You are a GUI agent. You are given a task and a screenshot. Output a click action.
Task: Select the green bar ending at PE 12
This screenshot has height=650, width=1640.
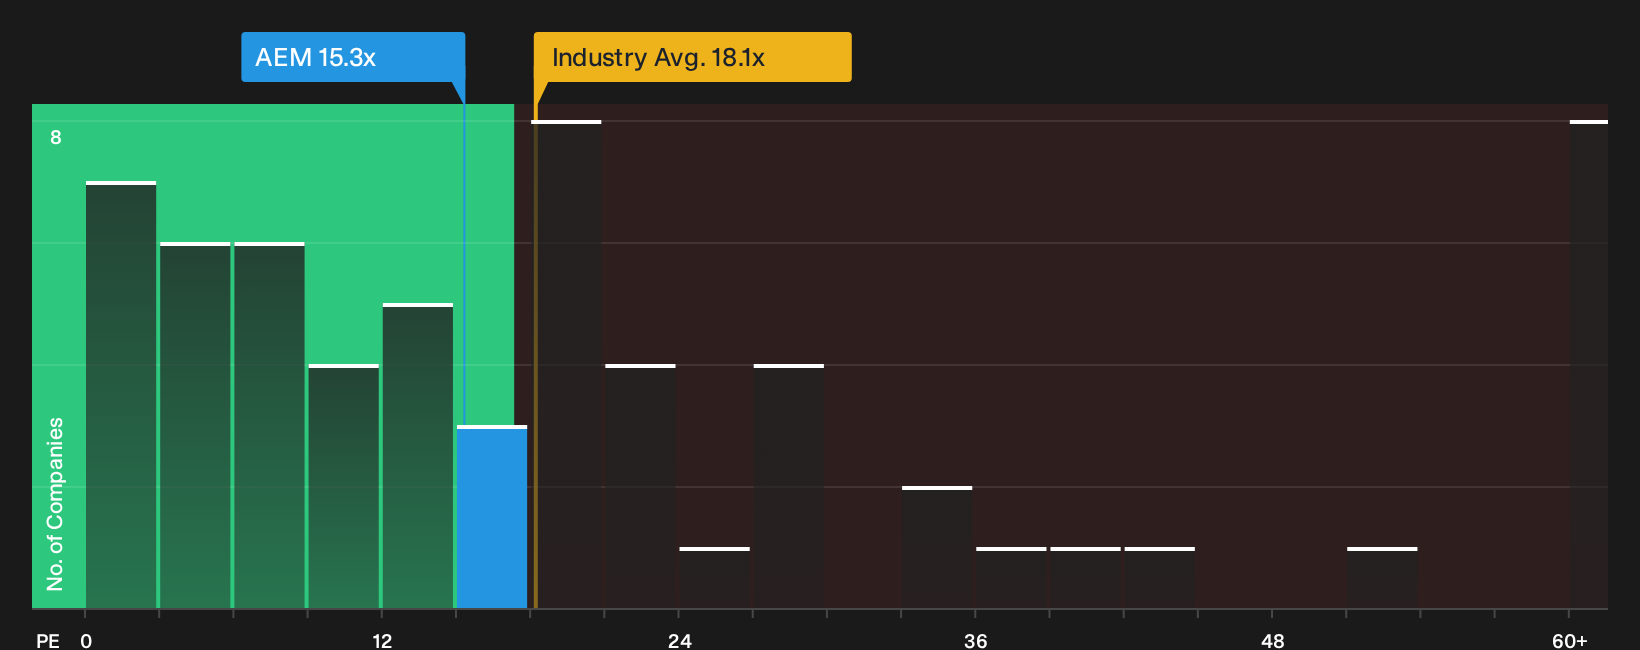344,486
